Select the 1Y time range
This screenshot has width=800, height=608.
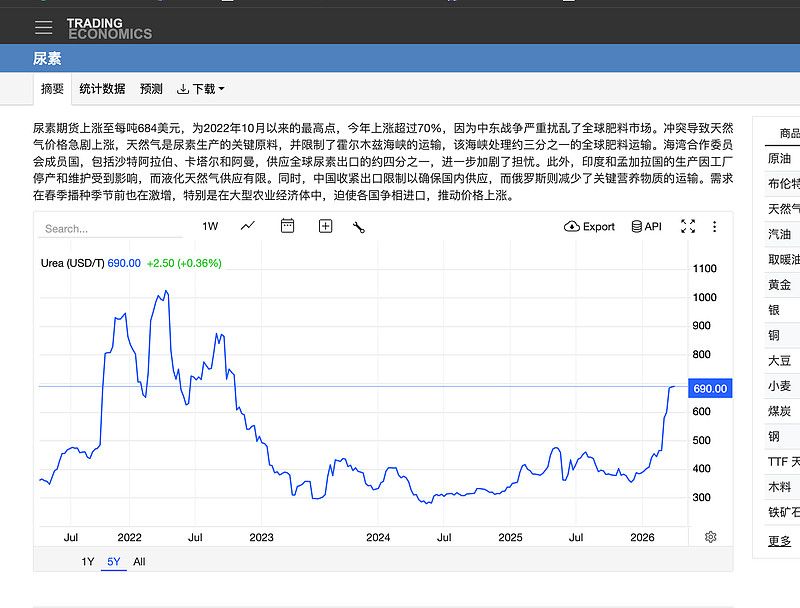pyautogui.click(x=88, y=561)
